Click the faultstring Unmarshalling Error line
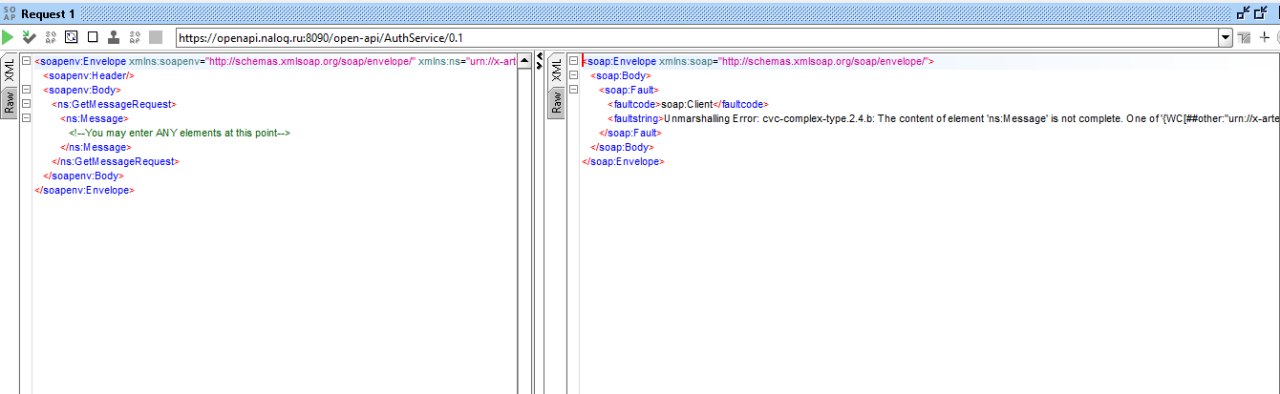1280x394 pixels. [x=944, y=118]
